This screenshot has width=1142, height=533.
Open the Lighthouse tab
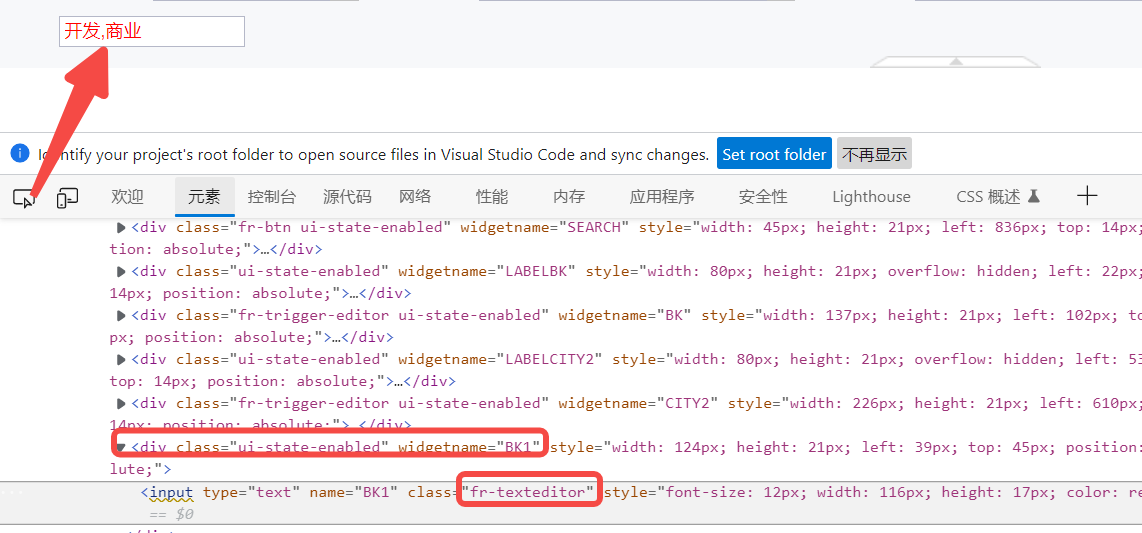(871, 197)
